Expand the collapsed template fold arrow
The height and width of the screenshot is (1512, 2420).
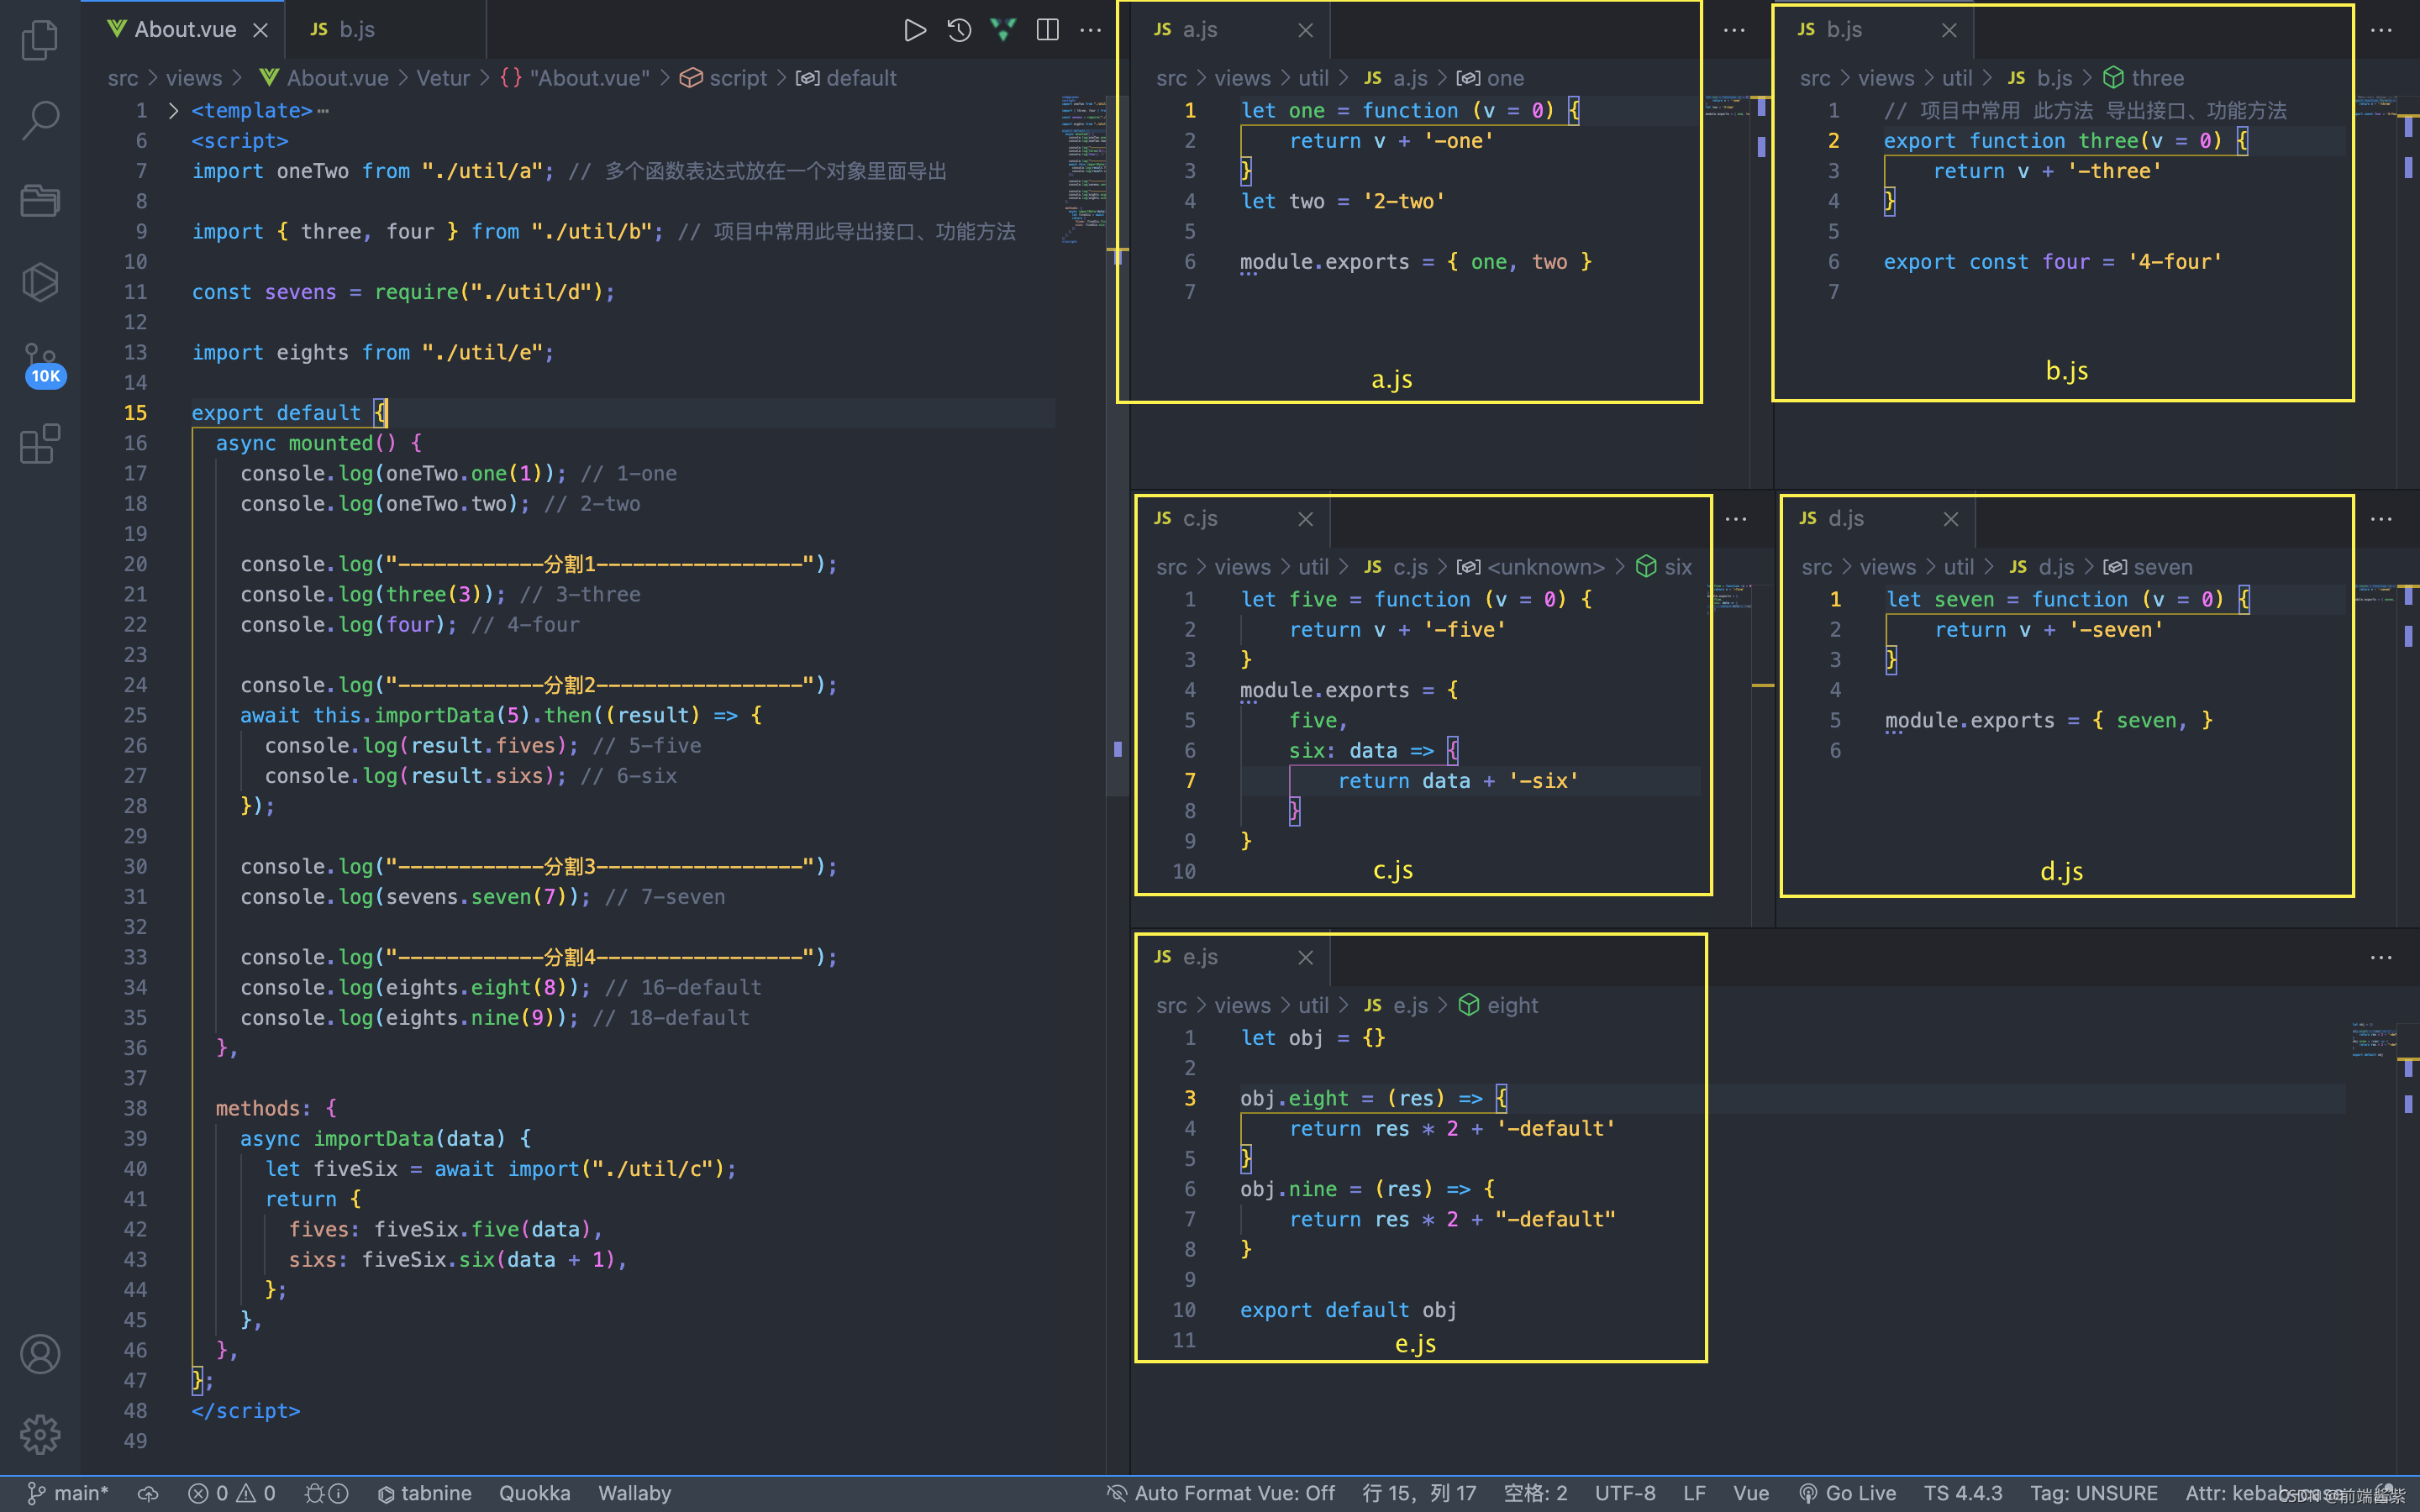pyautogui.click(x=173, y=110)
